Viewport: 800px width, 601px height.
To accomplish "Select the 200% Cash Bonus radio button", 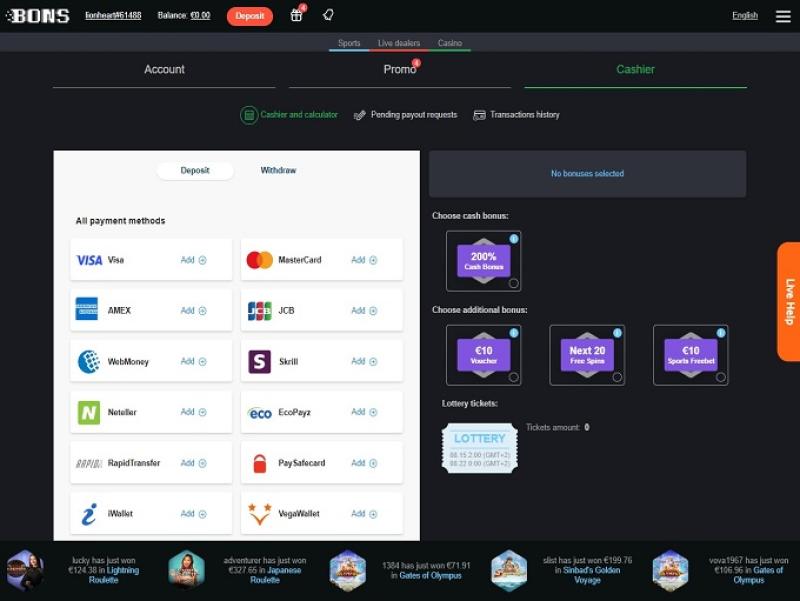I will pyautogui.click(x=514, y=283).
